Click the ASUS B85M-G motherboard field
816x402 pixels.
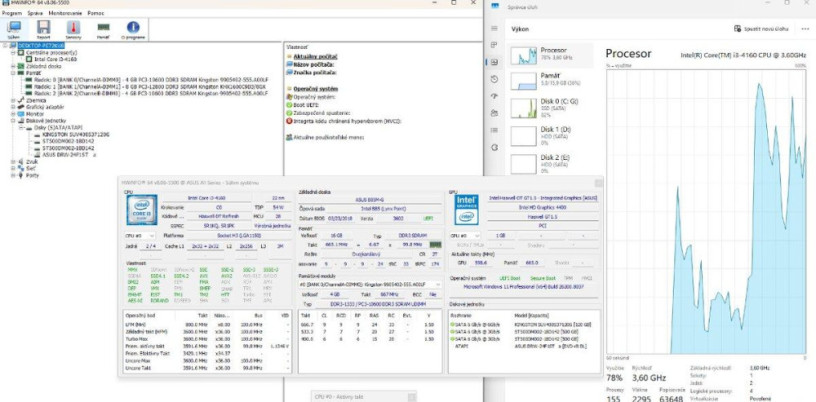point(372,199)
